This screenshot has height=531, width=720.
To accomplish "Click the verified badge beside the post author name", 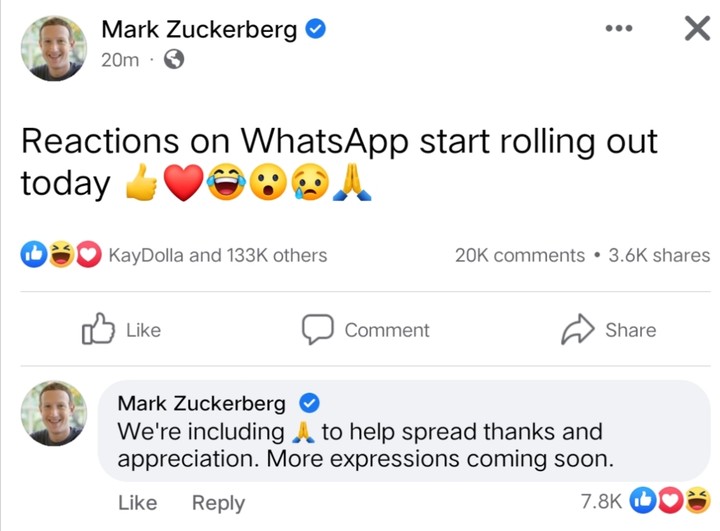I will (314, 29).
